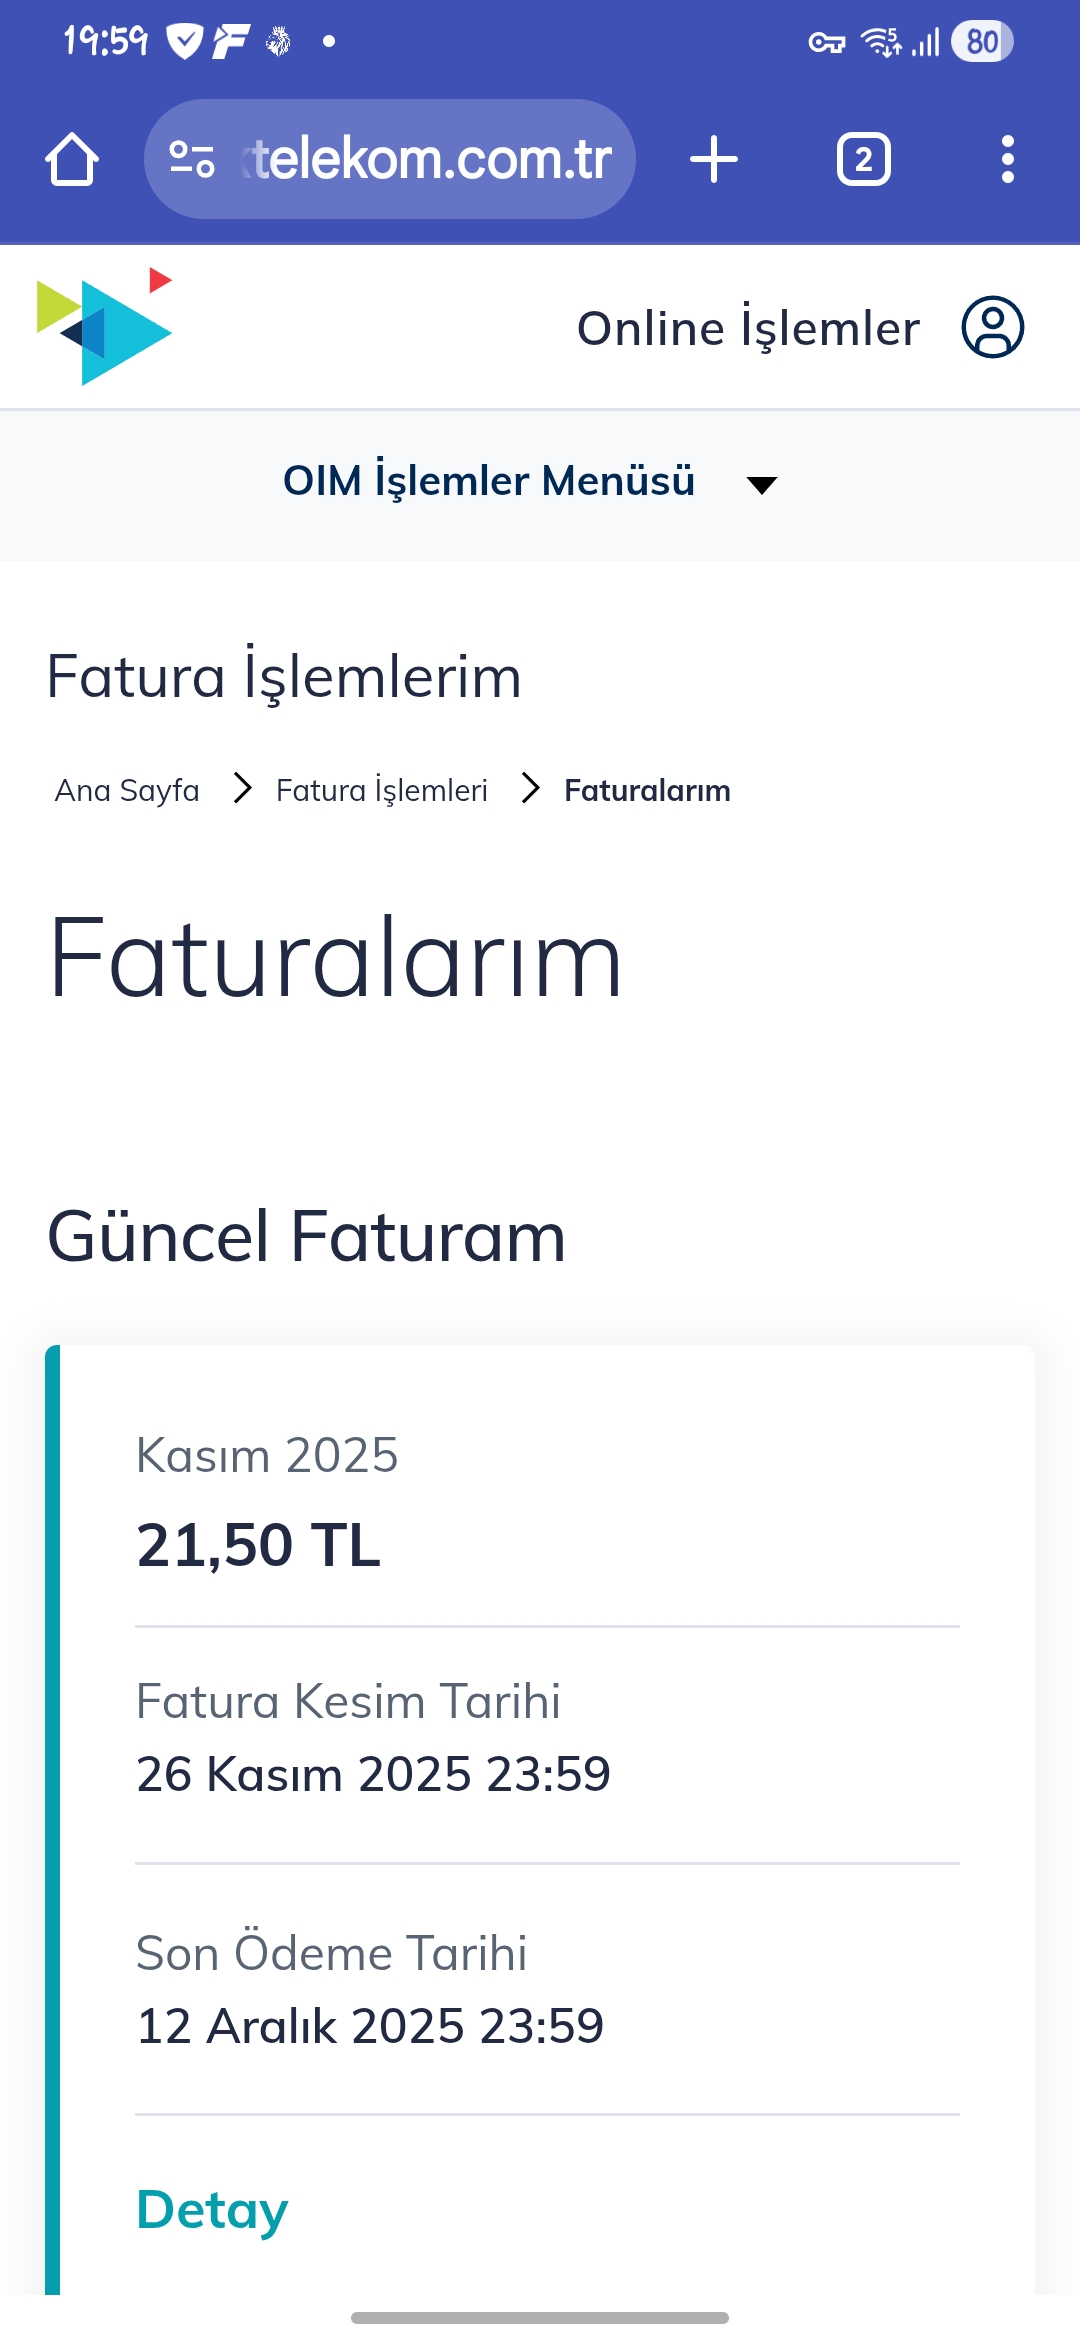
Task: Expand the OIM İşlemler Menüsü dropdown
Action: [489, 481]
